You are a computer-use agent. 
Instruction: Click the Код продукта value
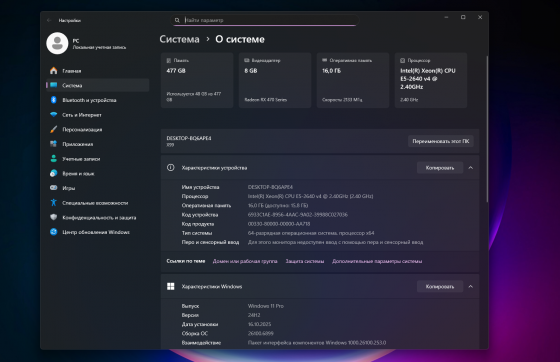279,224
